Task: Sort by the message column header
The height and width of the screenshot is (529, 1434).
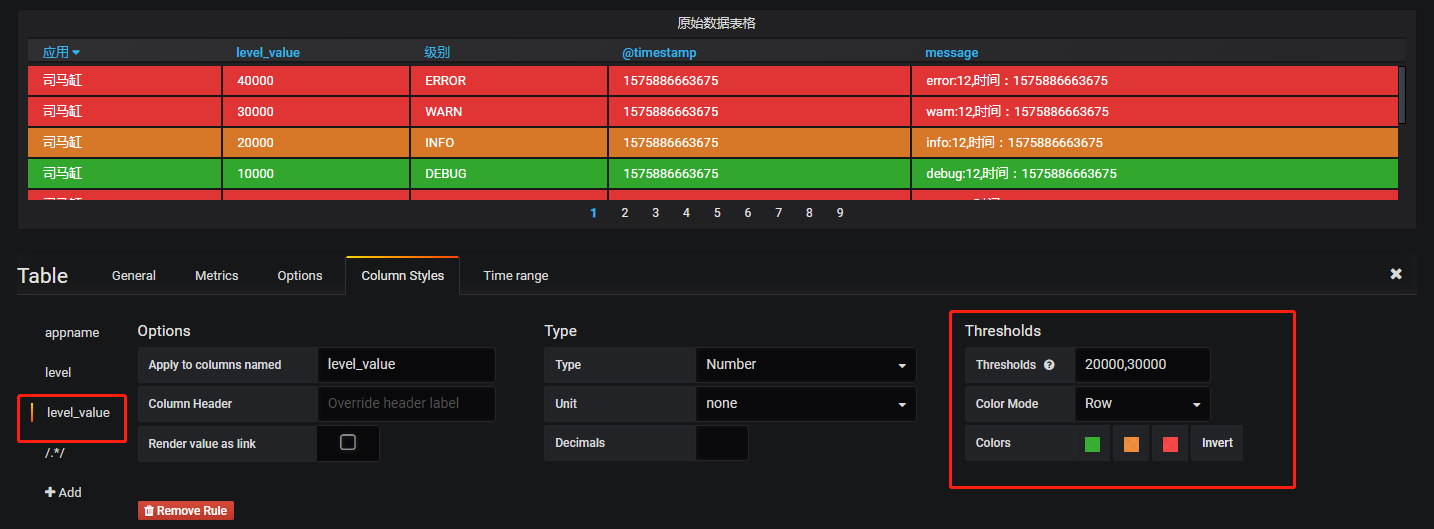Action: pos(952,52)
